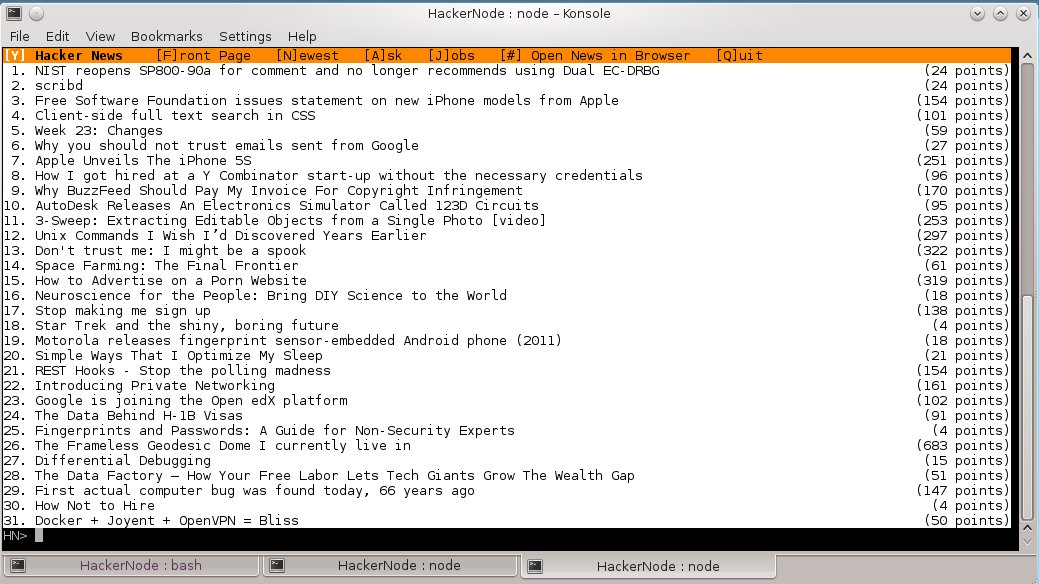Click the [A]sk option
This screenshot has height=584, width=1039.
[x=383, y=56]
